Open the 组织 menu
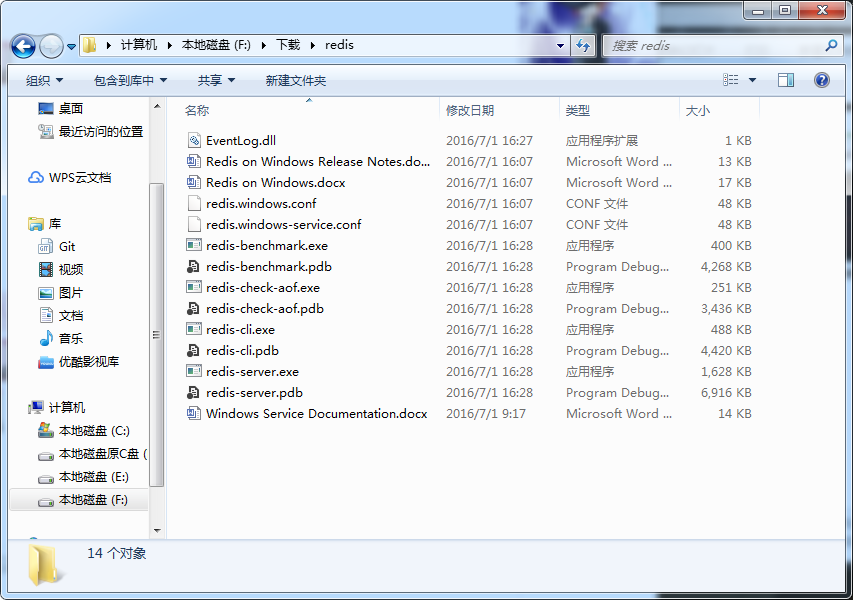Image resolution: width=853 pixels, height=600 pixels. [x=44, y=81]
